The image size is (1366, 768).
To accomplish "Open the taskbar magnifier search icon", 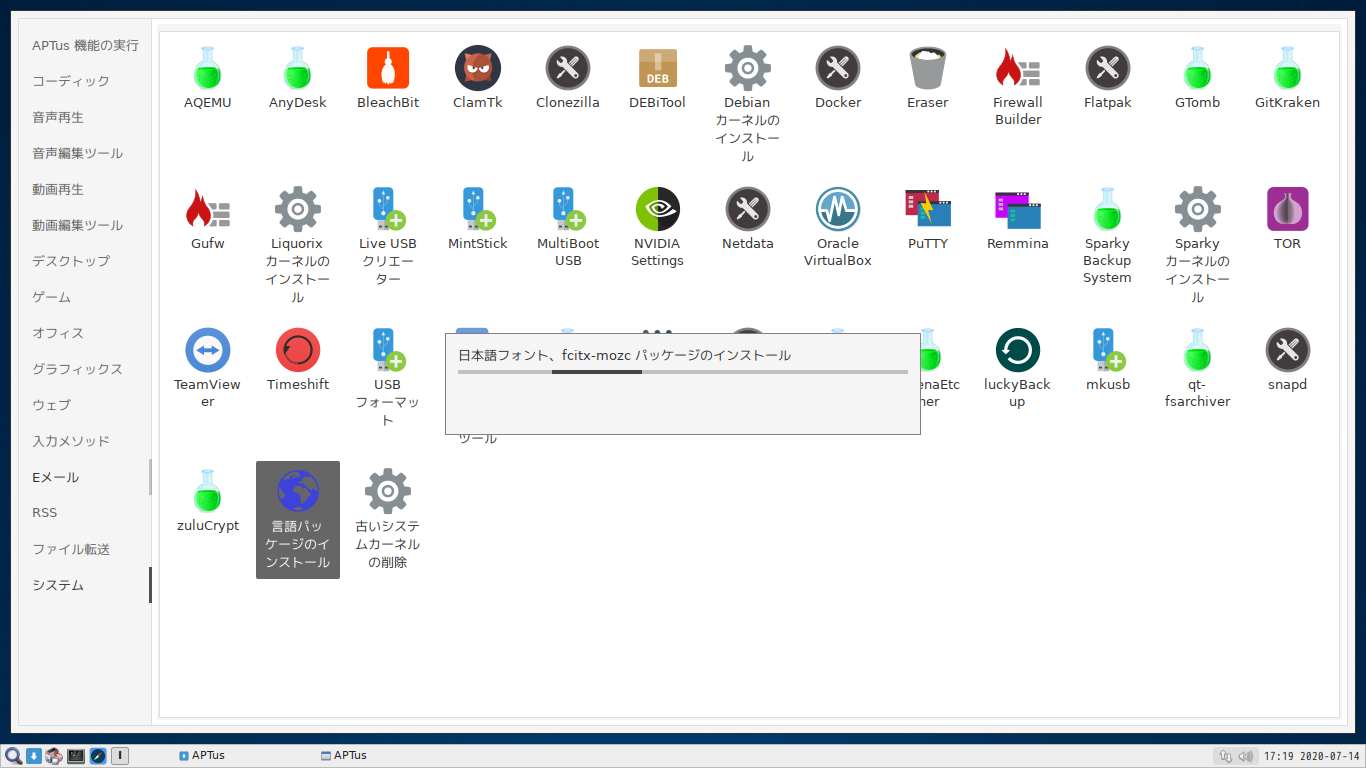I will tap(13, 756).
